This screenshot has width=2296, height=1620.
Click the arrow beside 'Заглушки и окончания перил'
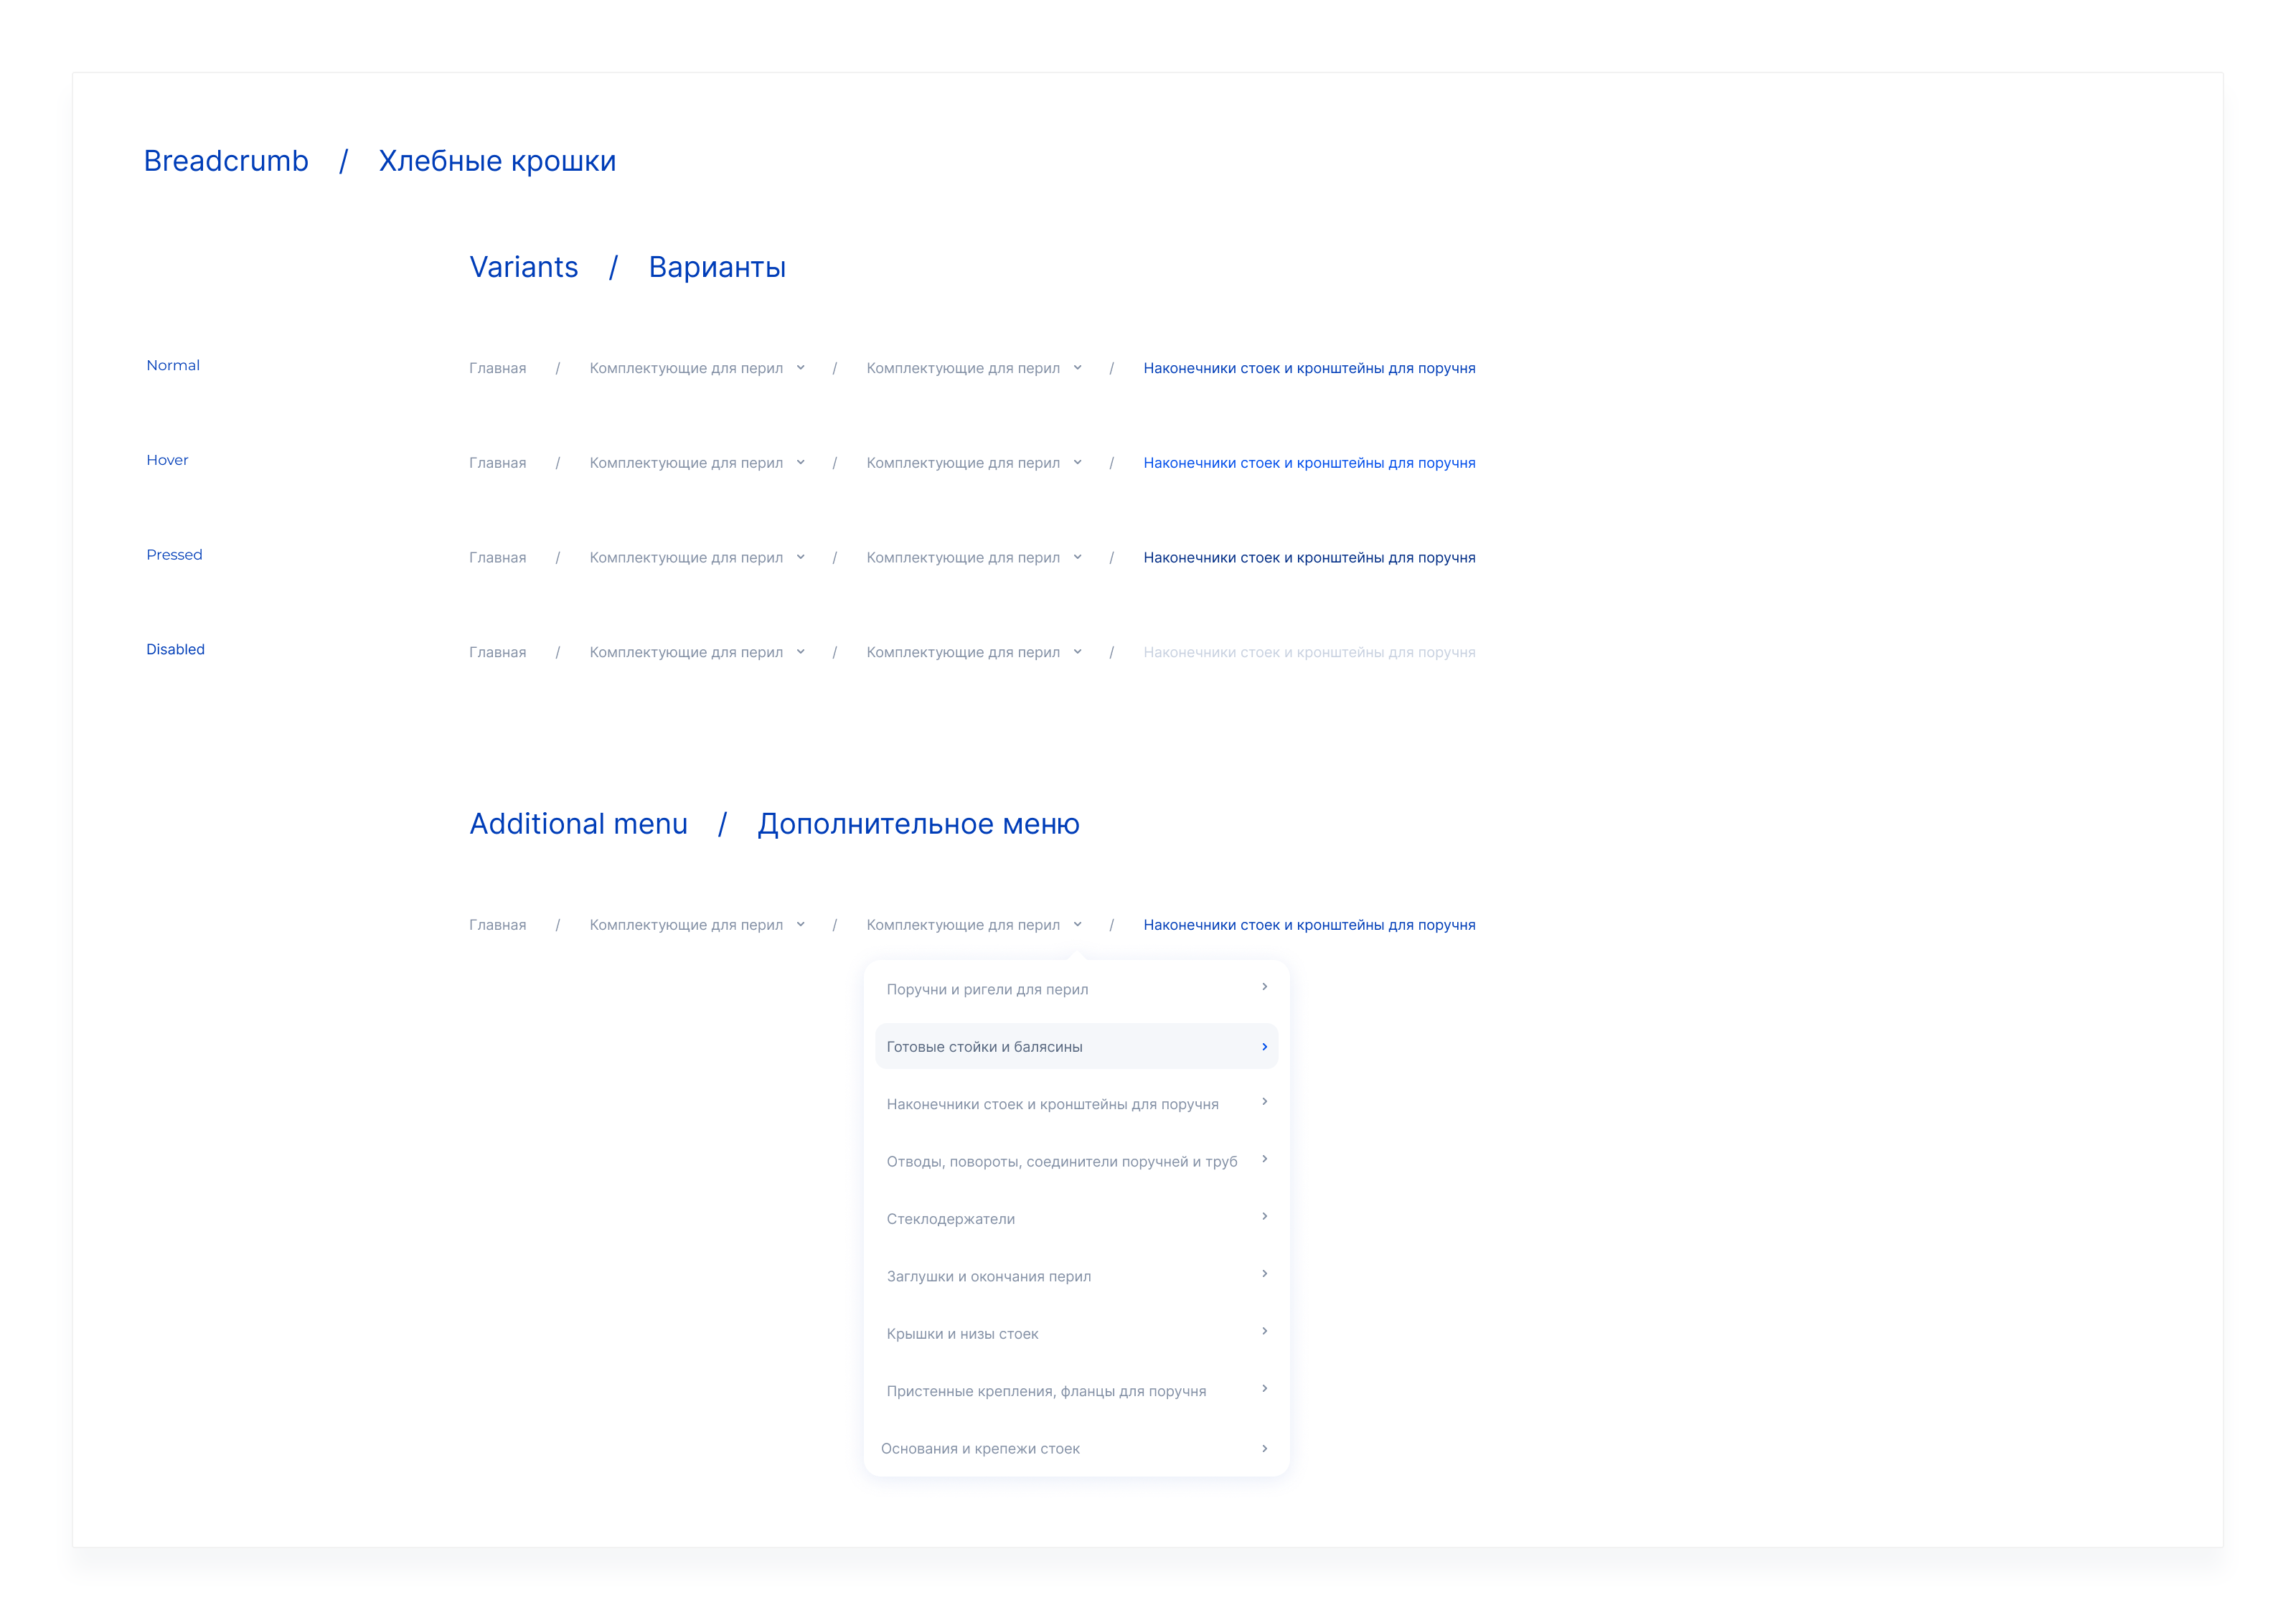coord(1264,1274)
